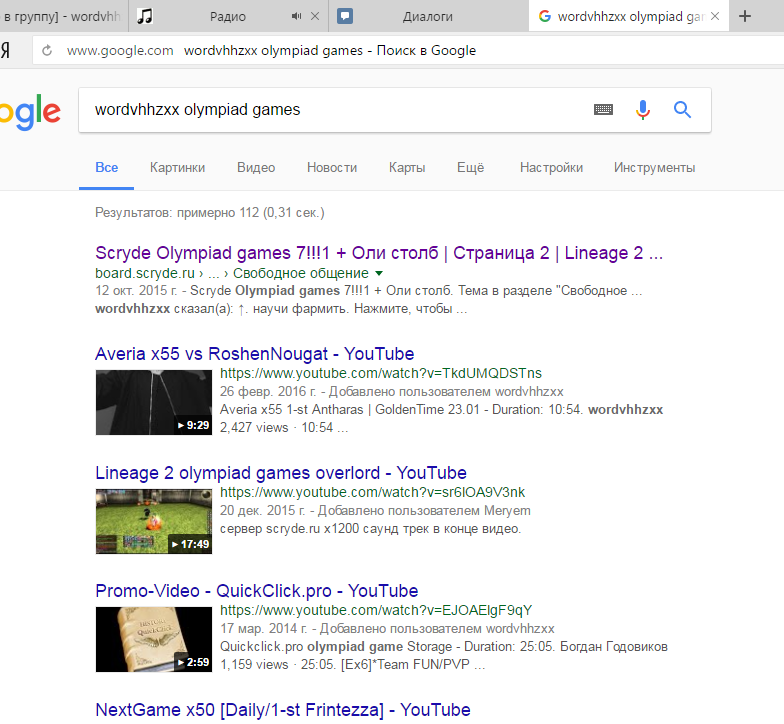
Task: Click the blue magnifying glass search button
Action: [x=683, y=110]
